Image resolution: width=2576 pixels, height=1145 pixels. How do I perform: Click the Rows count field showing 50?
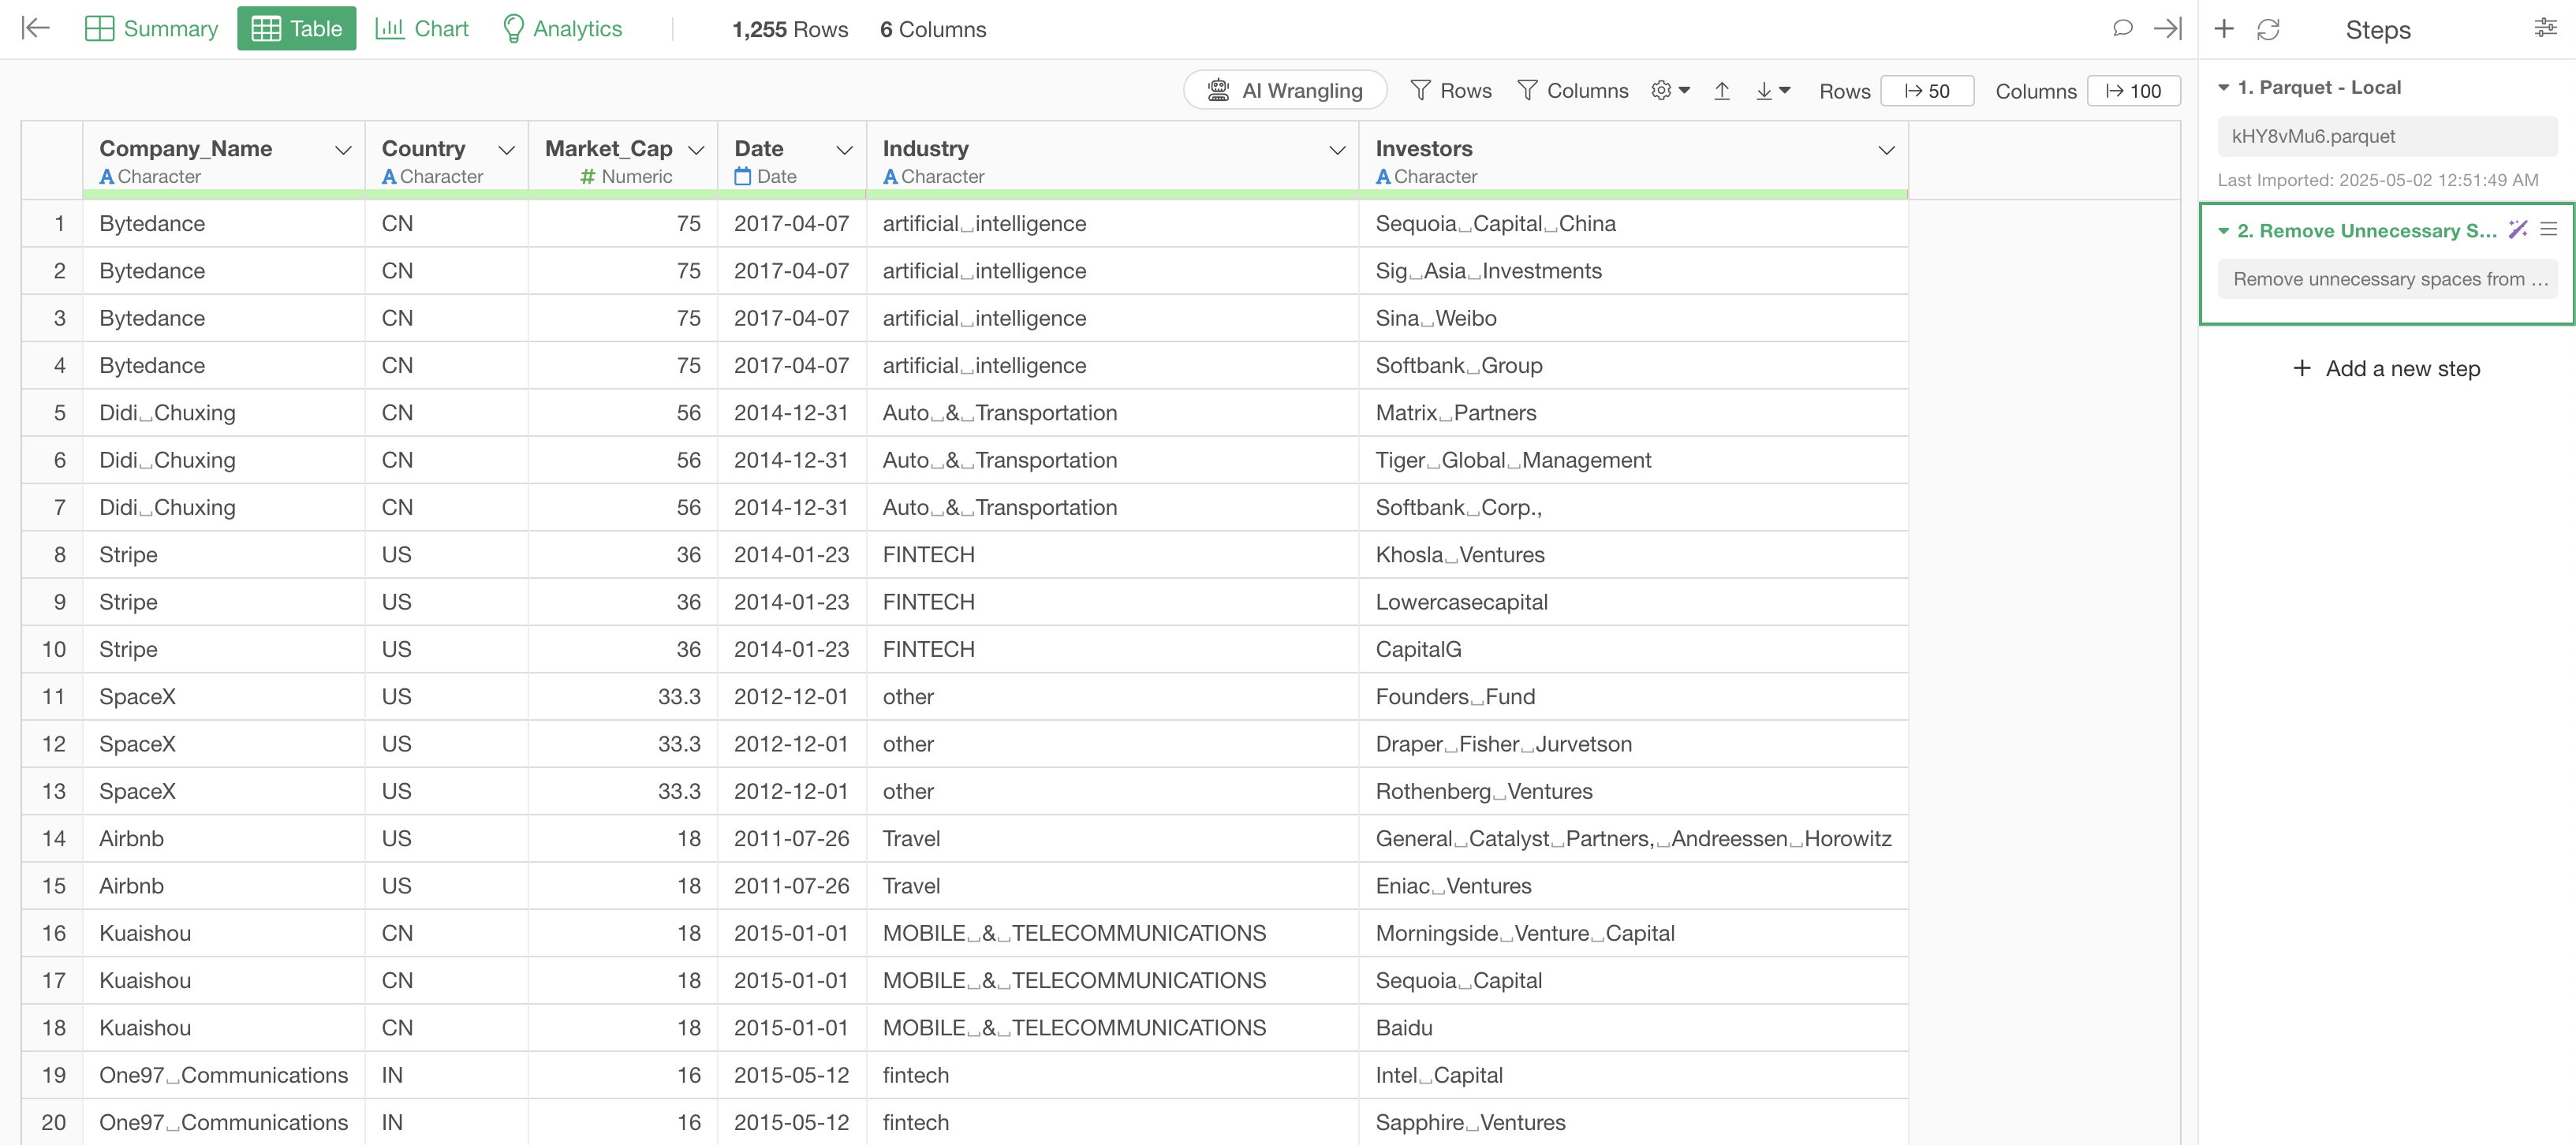coord(1927,91)
